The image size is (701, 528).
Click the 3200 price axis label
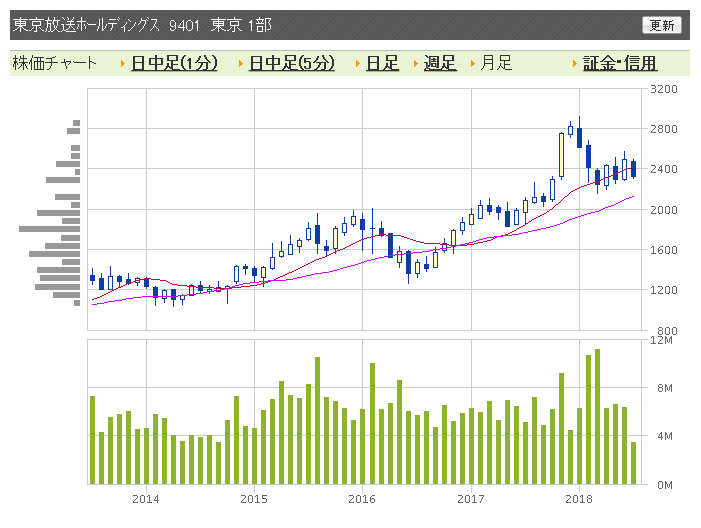663,89
